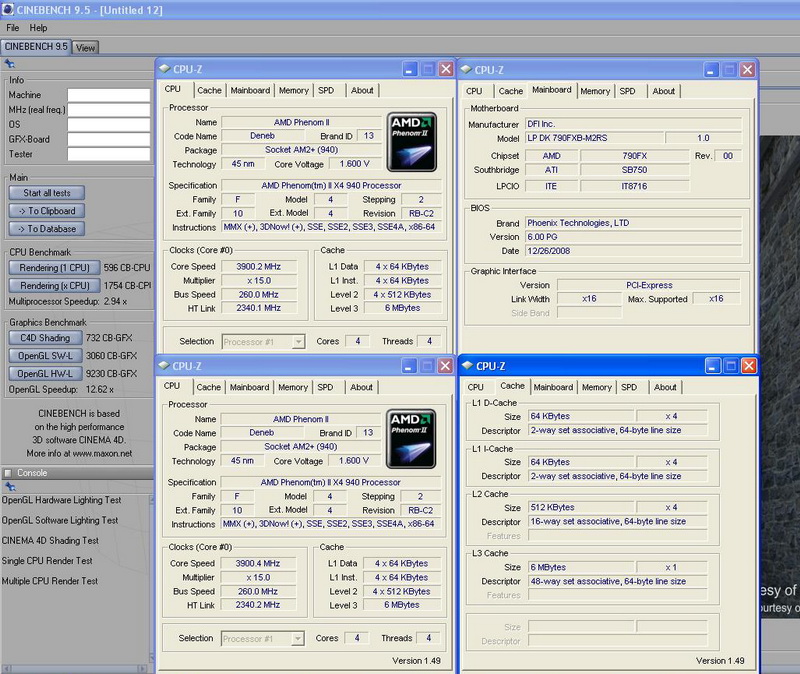Image resolution: width=800 pixels, height=674 pixels.
Task: Open the About tab in the Cache CPU-Z window
Action: coord(665,387)
